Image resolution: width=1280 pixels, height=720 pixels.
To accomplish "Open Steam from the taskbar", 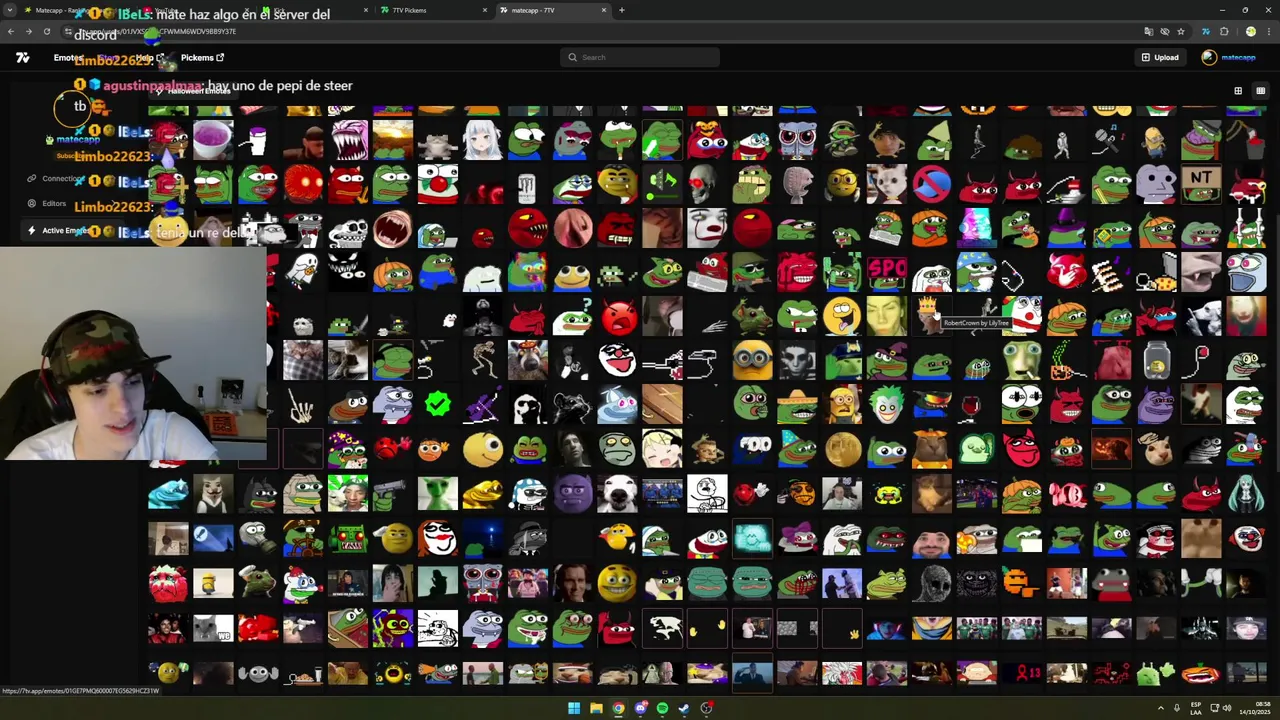I will tap(684, 708).
